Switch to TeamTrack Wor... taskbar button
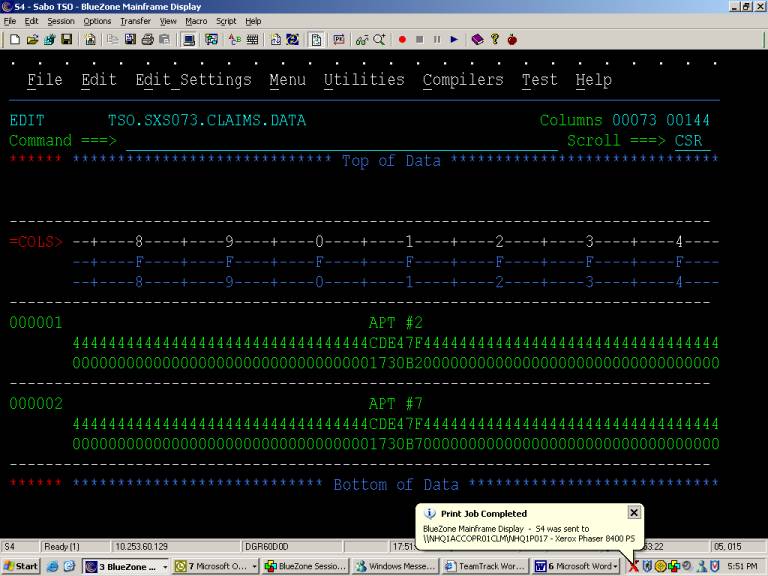The height and width of the screenshot is (576, 768). (x=485, y=566)
